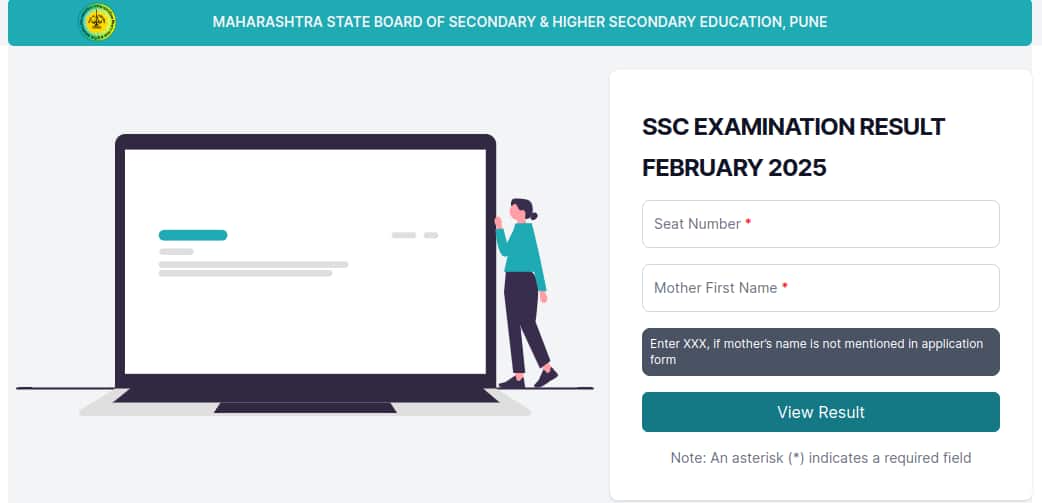Click the laptop base keyboard illustration

305,403
